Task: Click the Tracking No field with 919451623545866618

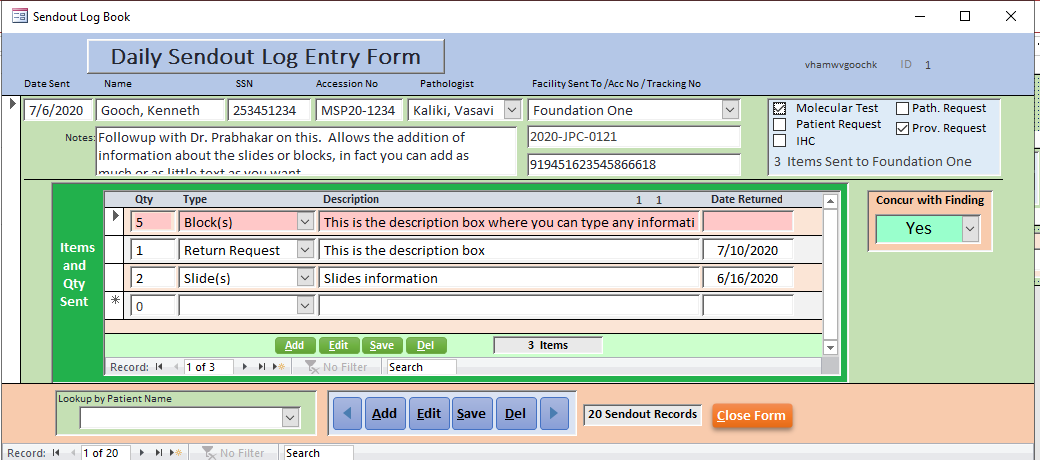Action: [633, 164]
